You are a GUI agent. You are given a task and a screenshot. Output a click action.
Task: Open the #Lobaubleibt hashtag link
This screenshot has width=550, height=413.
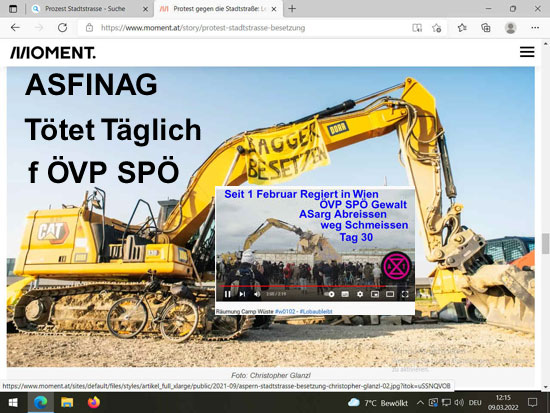(x=316, y=311)
